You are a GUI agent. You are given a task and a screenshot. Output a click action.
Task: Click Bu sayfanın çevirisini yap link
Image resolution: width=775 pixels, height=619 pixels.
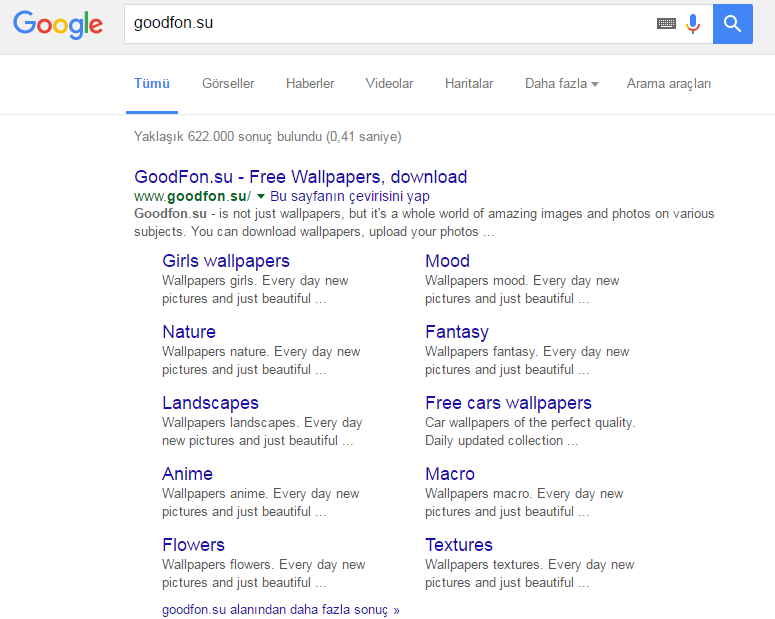350,196
